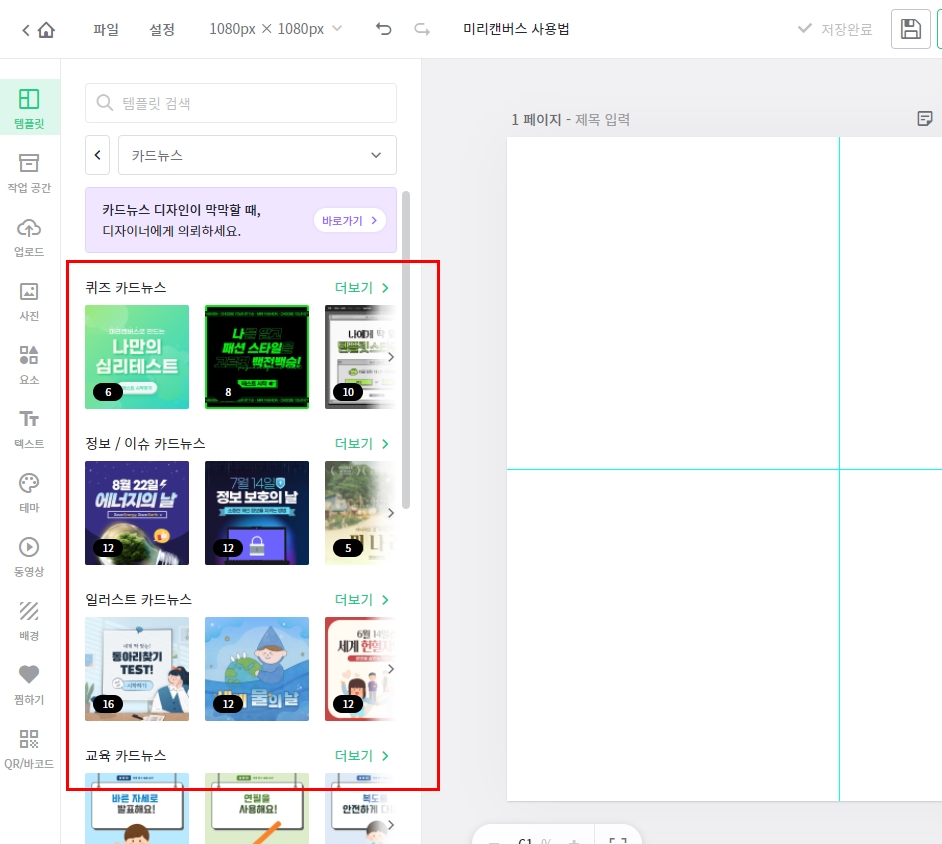The height and width of the screenshot is (844, 942).
Task: Open the 설정 menu
Action: (x=162, y=30)
